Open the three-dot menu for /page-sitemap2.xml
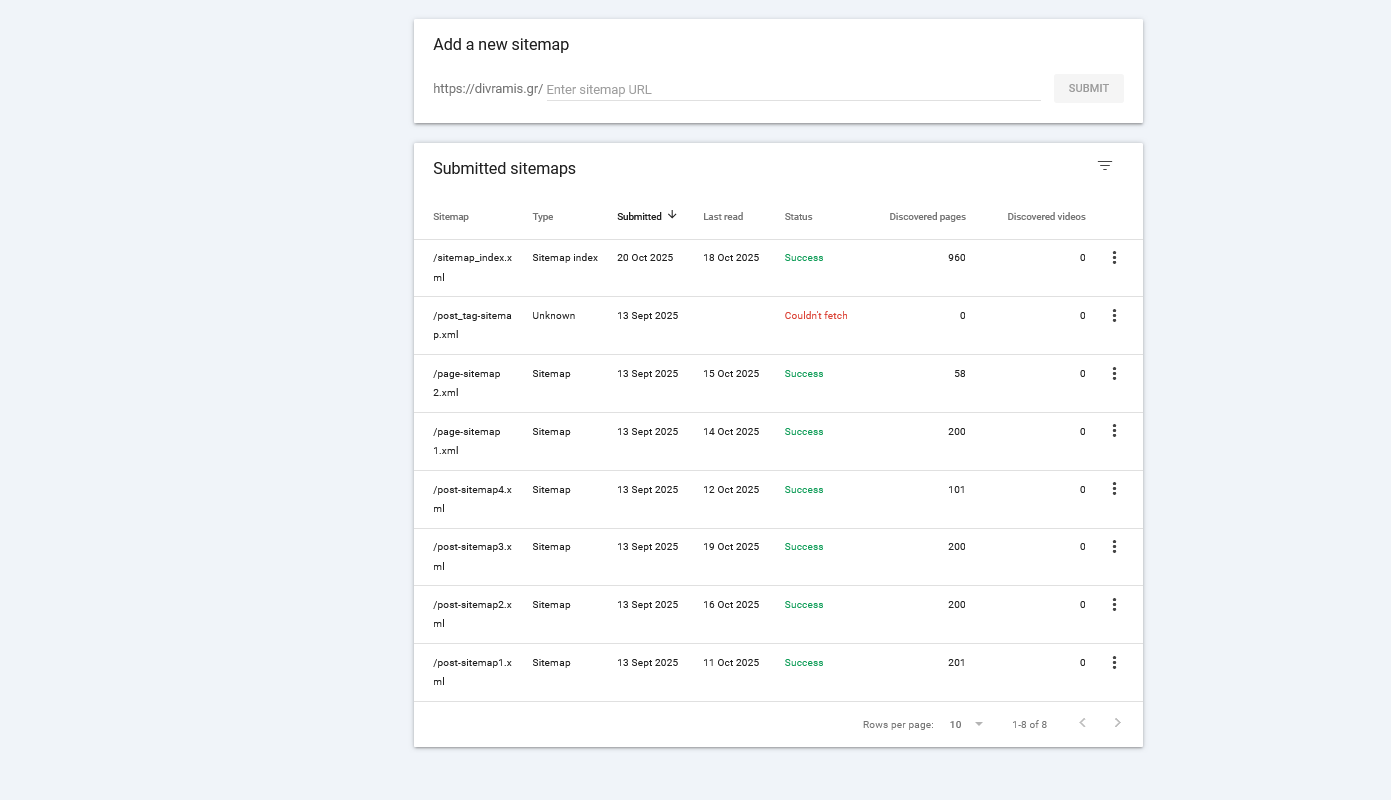The height and width of the screenshot is (800, 1392). click(x=1114, y=373)
